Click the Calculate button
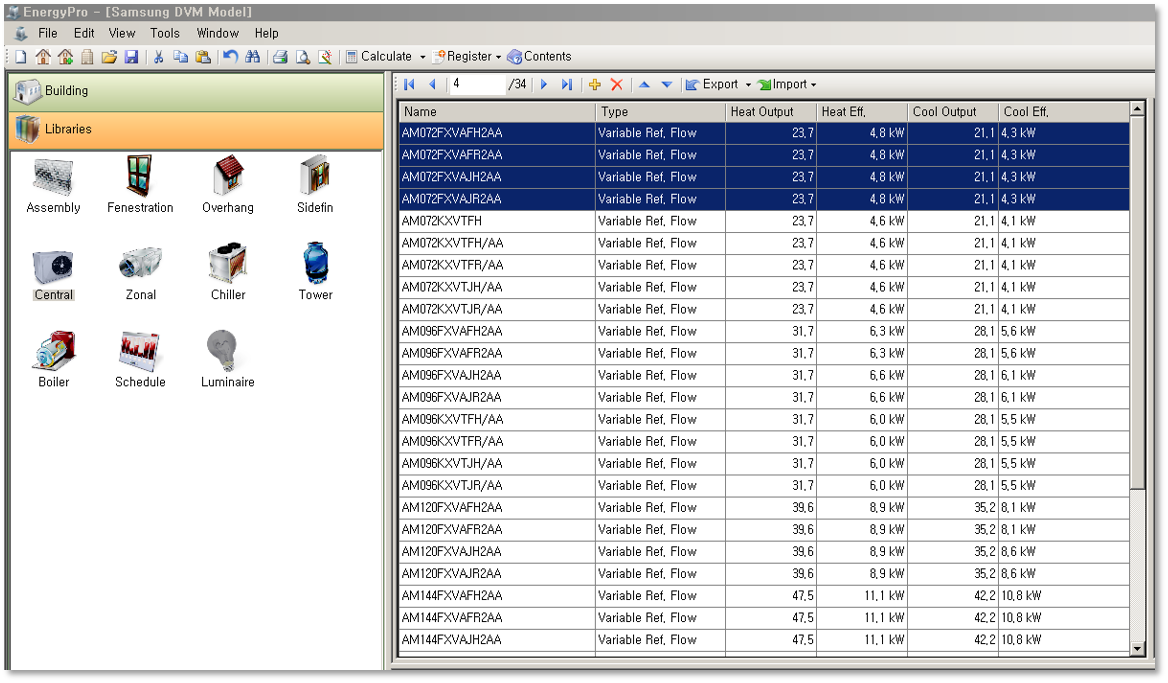 coord(379,57)
